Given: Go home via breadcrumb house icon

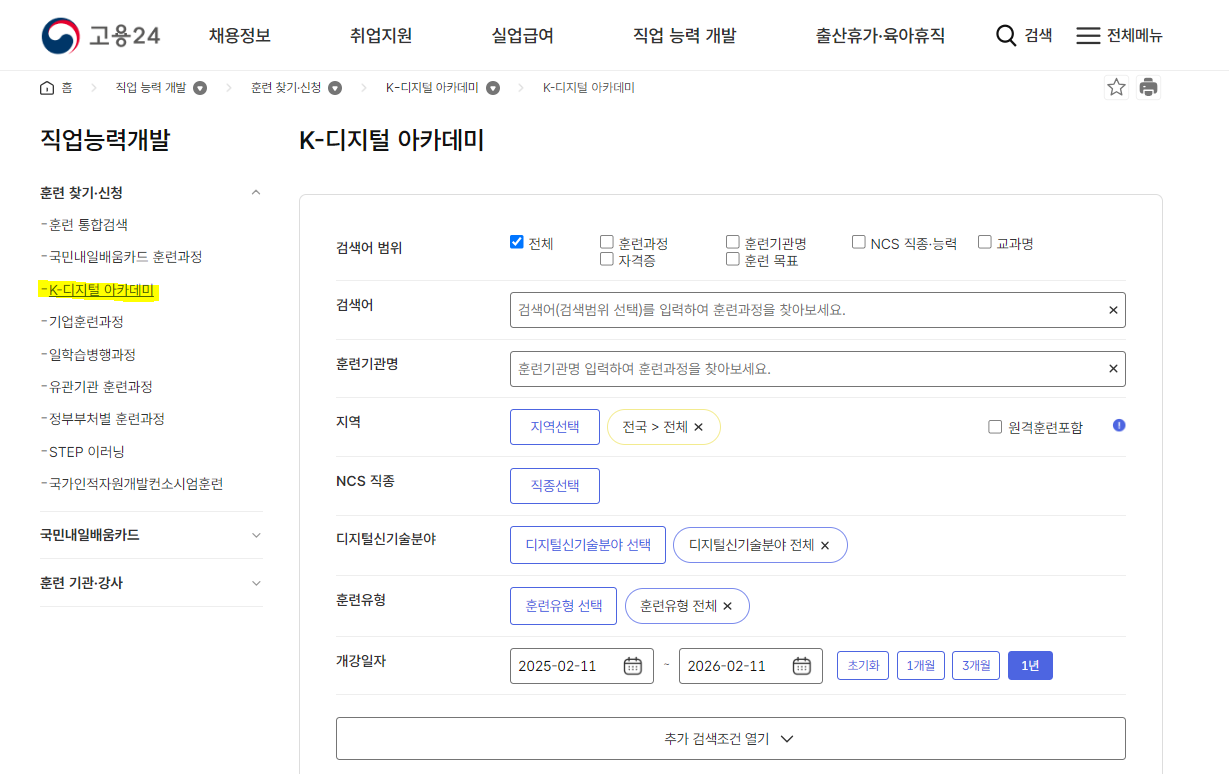Looking at the screenshot, I should tap(47, 88).
